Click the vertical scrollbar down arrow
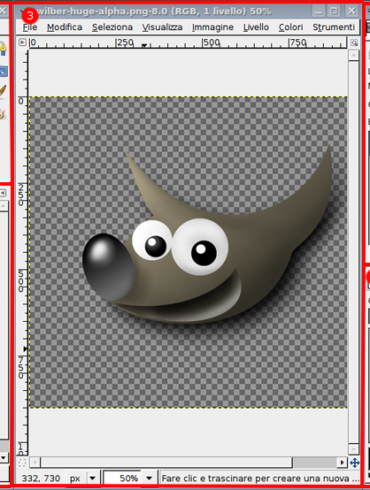This screenshot has width=370, height=490. tap(354, 449)
